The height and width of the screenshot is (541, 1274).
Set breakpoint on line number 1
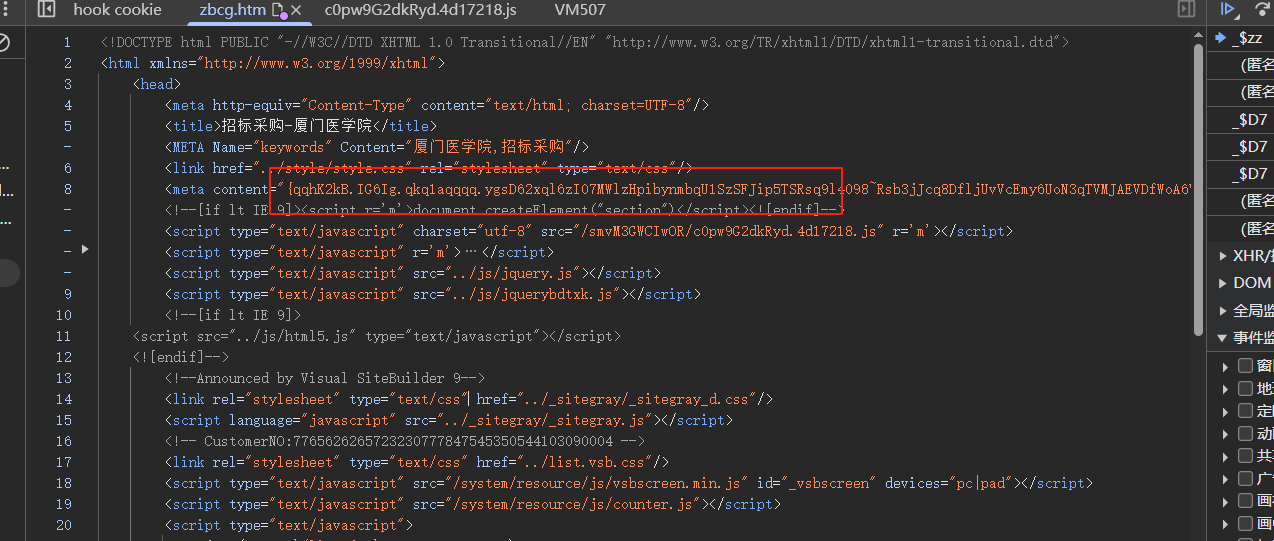[67, 42]
